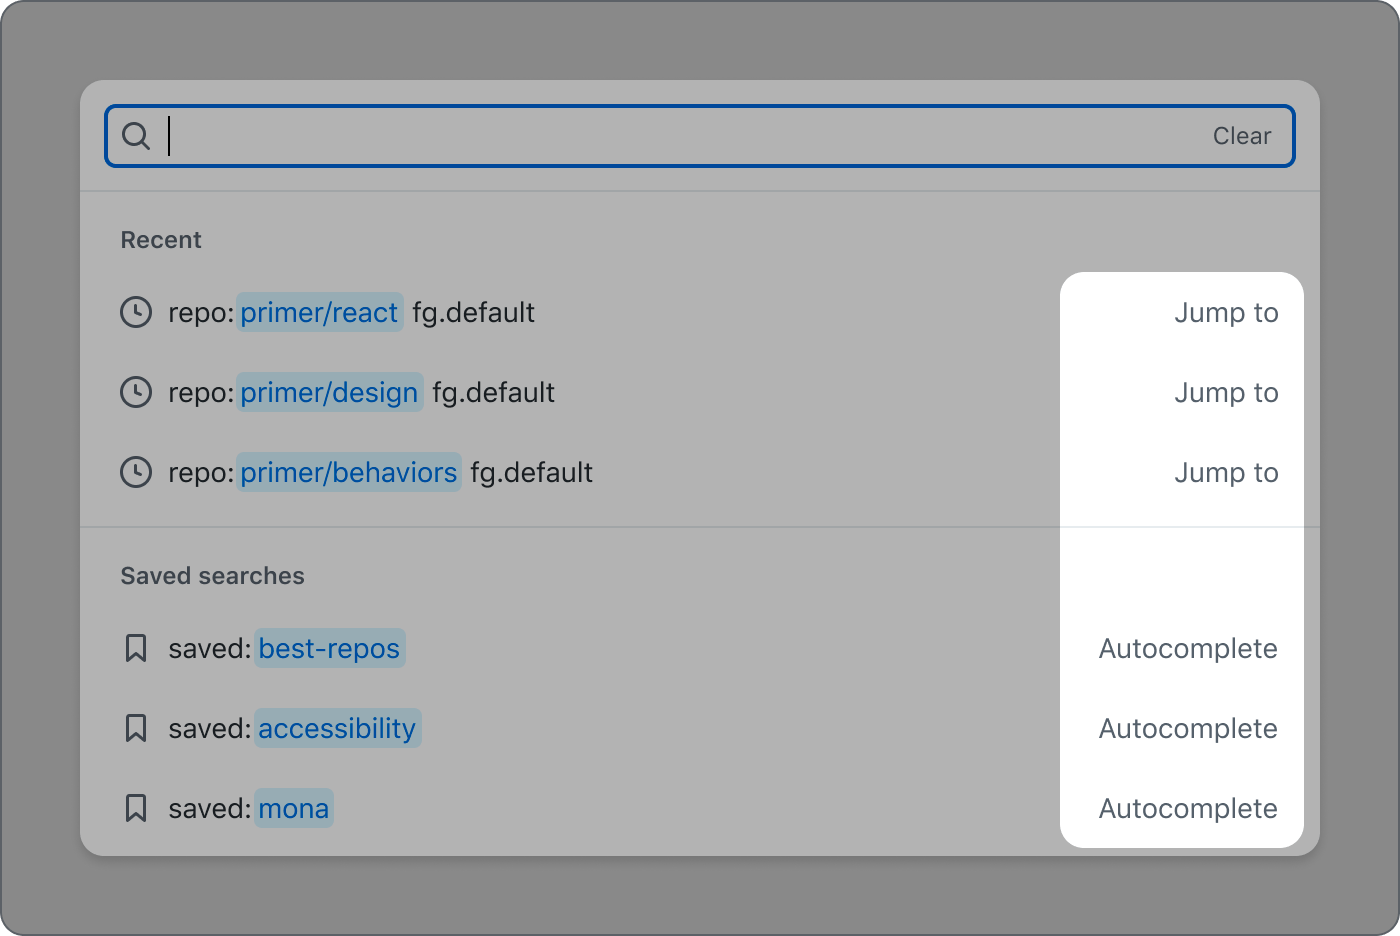Image resolution: width=1400 pixels, height=936 pixels.
Task: Autocomplete the best-repos saved search
Action: click(1188, 648)
